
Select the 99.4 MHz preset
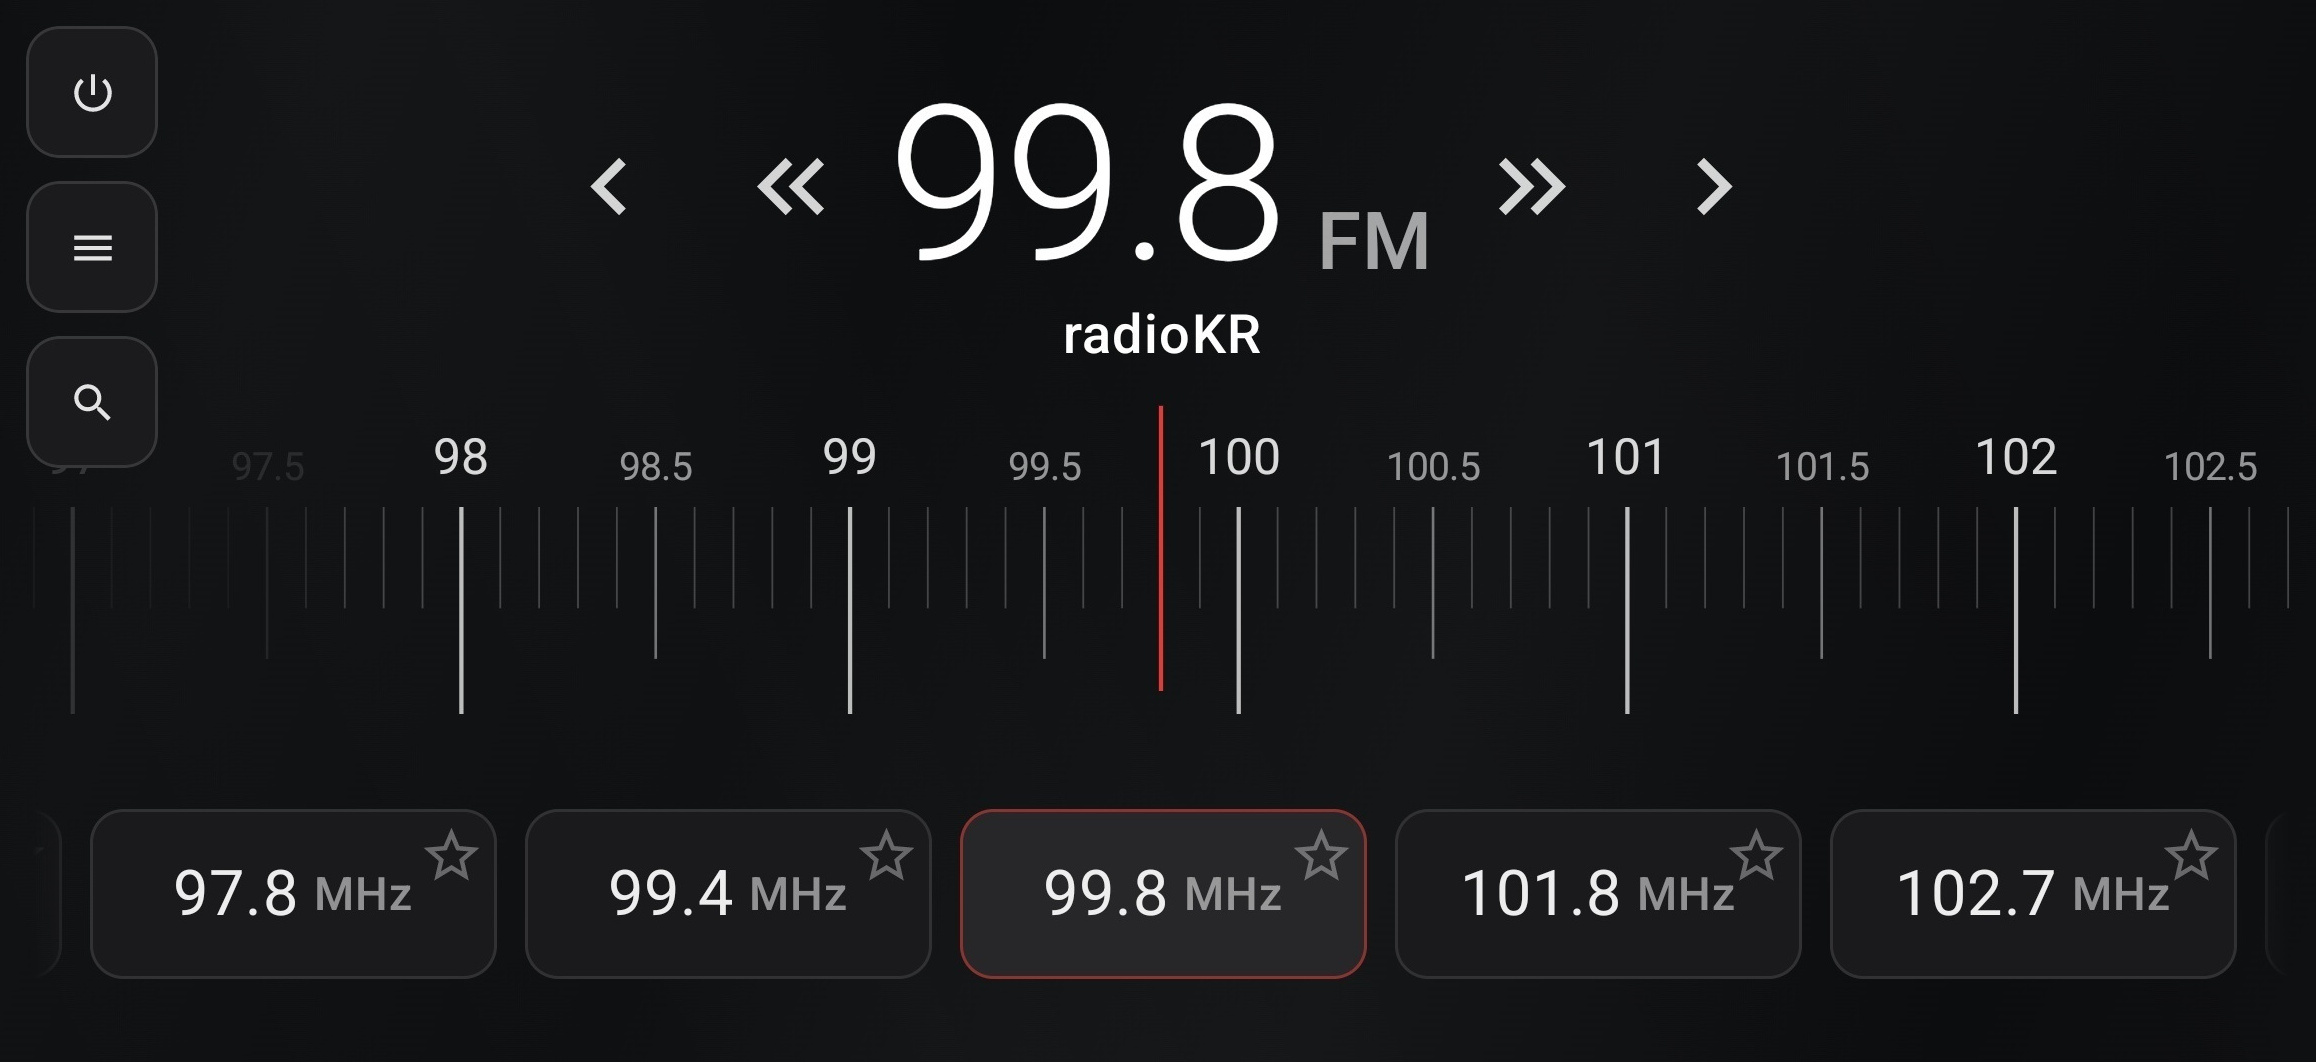click(x=728, y=894)
